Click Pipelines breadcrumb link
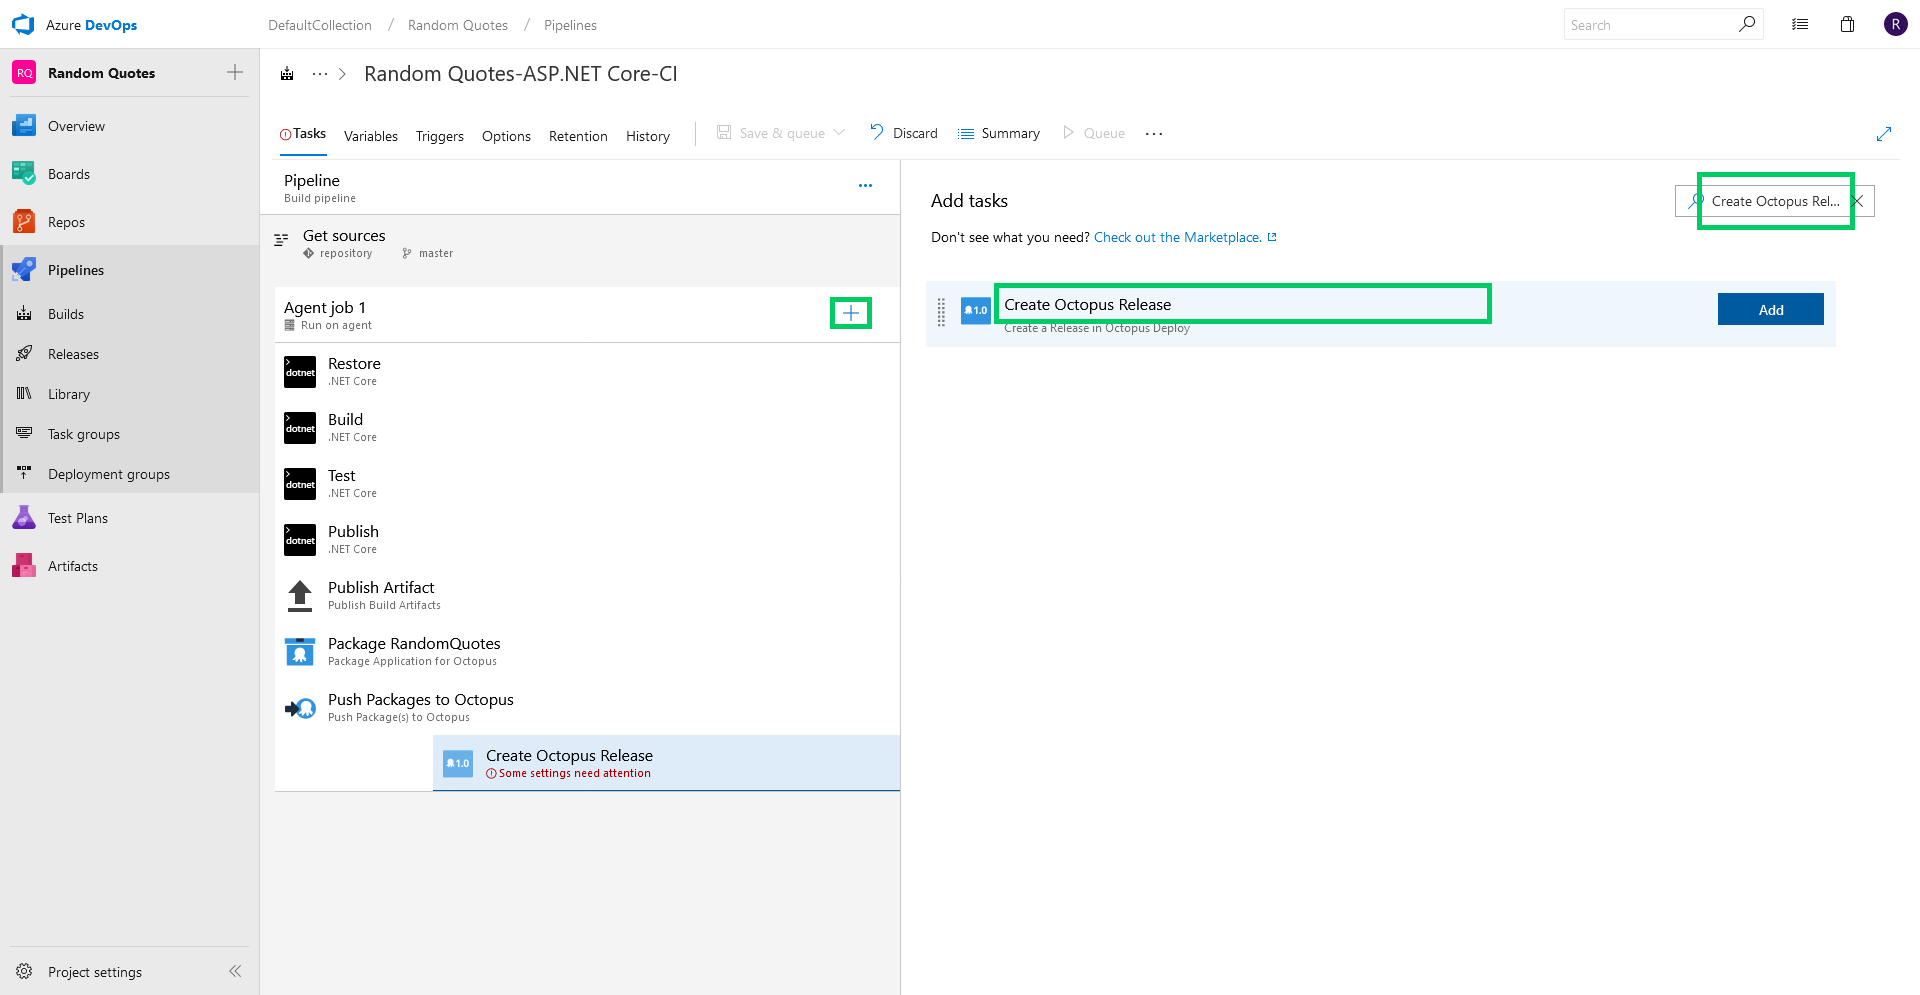The image size is (1920, 995). pyautogui.click(x=570, y=25)
